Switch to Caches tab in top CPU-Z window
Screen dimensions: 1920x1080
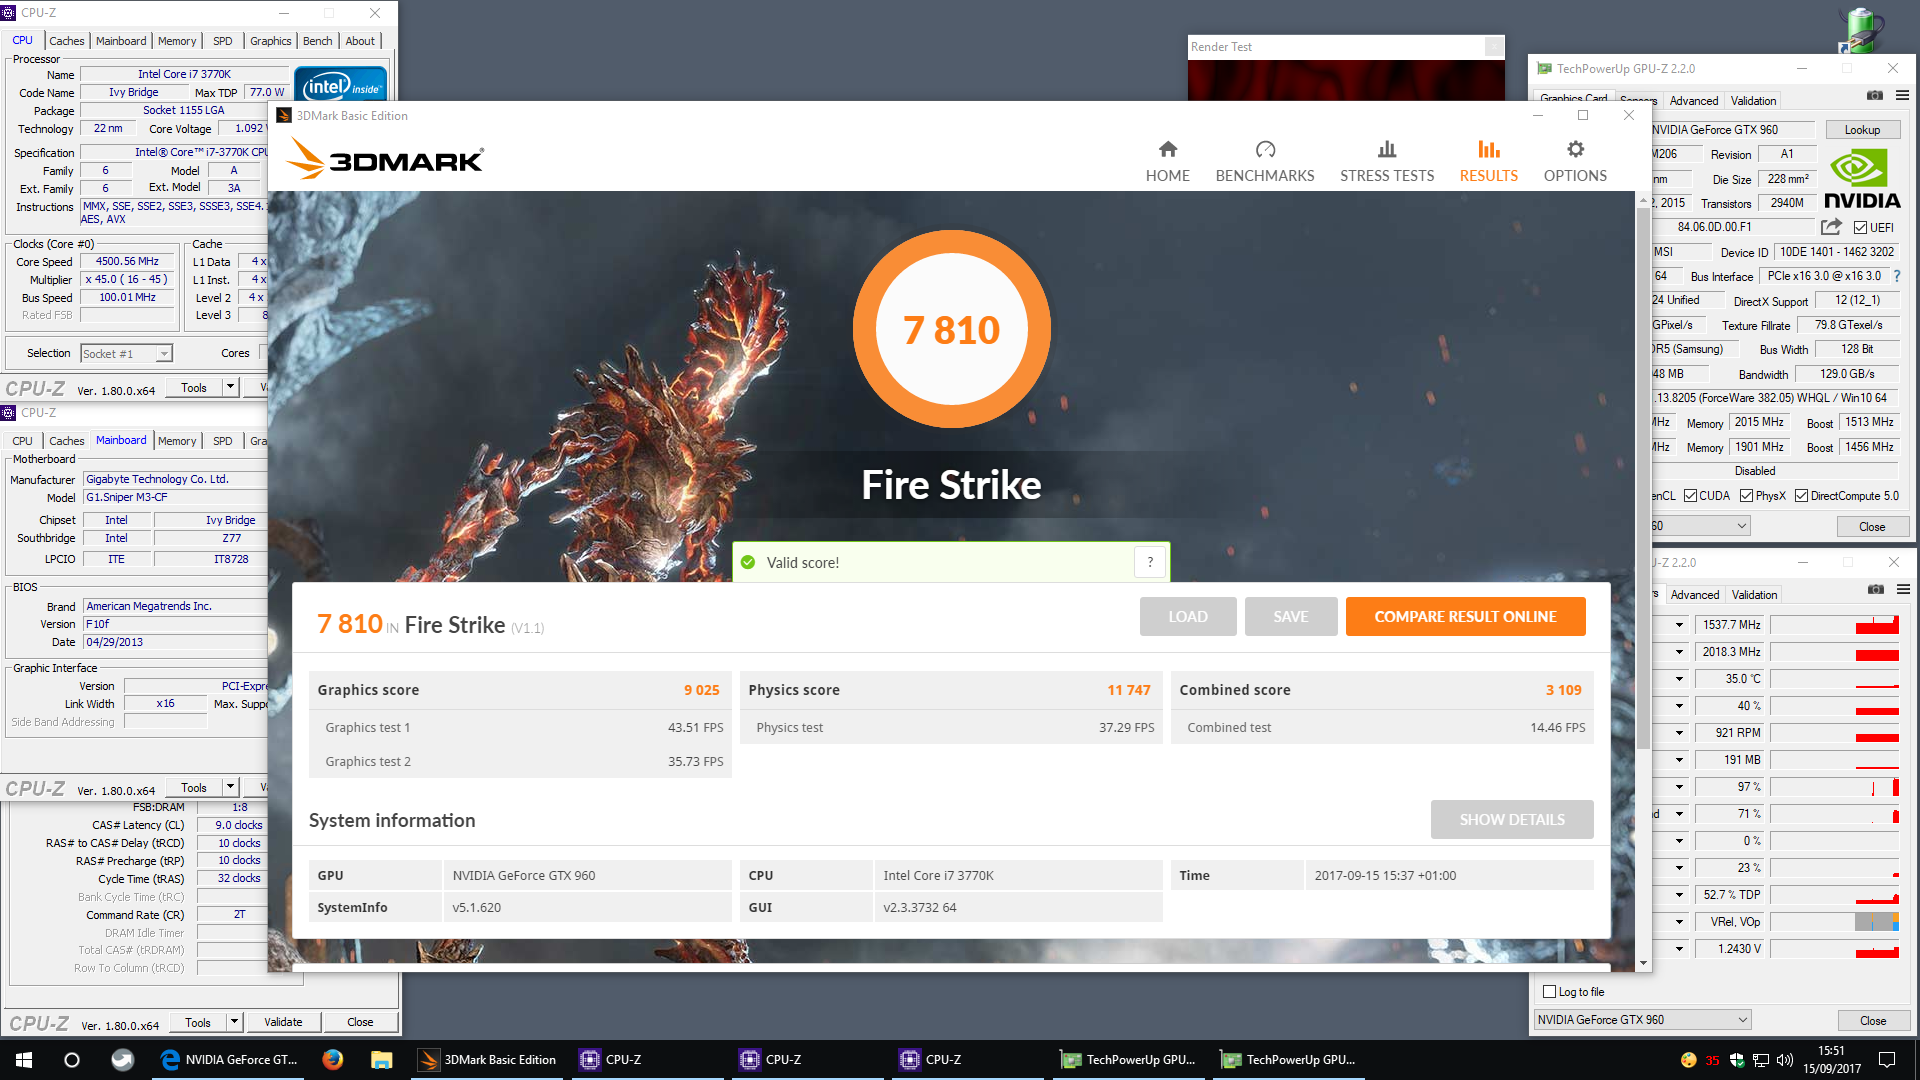67,41
